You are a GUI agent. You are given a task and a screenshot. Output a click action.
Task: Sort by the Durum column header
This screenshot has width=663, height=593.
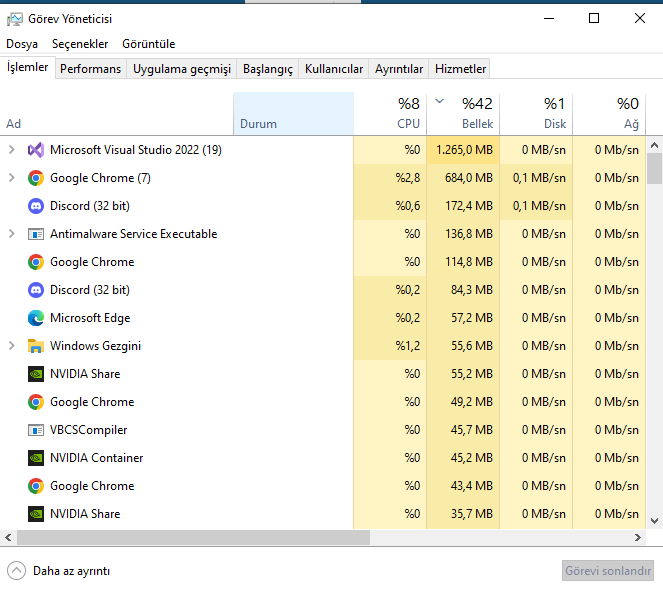point(293,114)
